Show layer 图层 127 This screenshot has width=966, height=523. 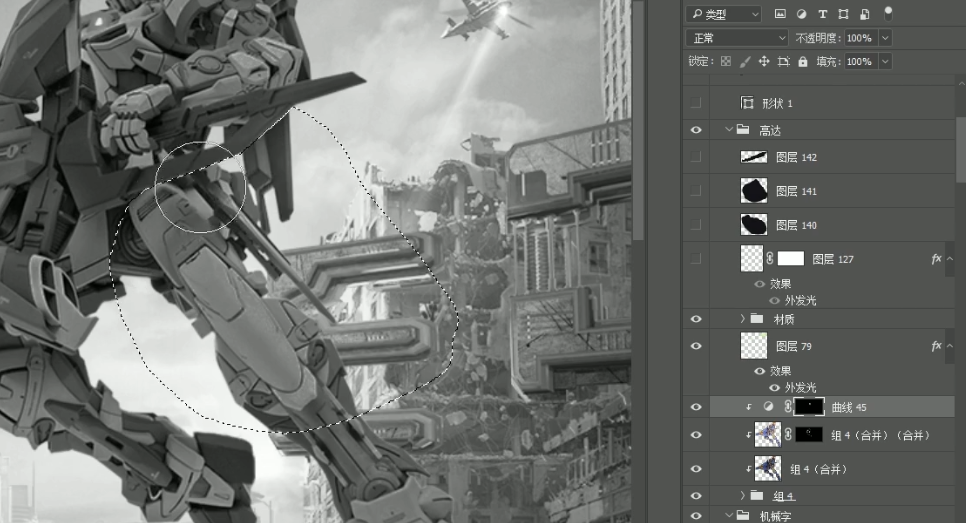(x=696, y=259)
